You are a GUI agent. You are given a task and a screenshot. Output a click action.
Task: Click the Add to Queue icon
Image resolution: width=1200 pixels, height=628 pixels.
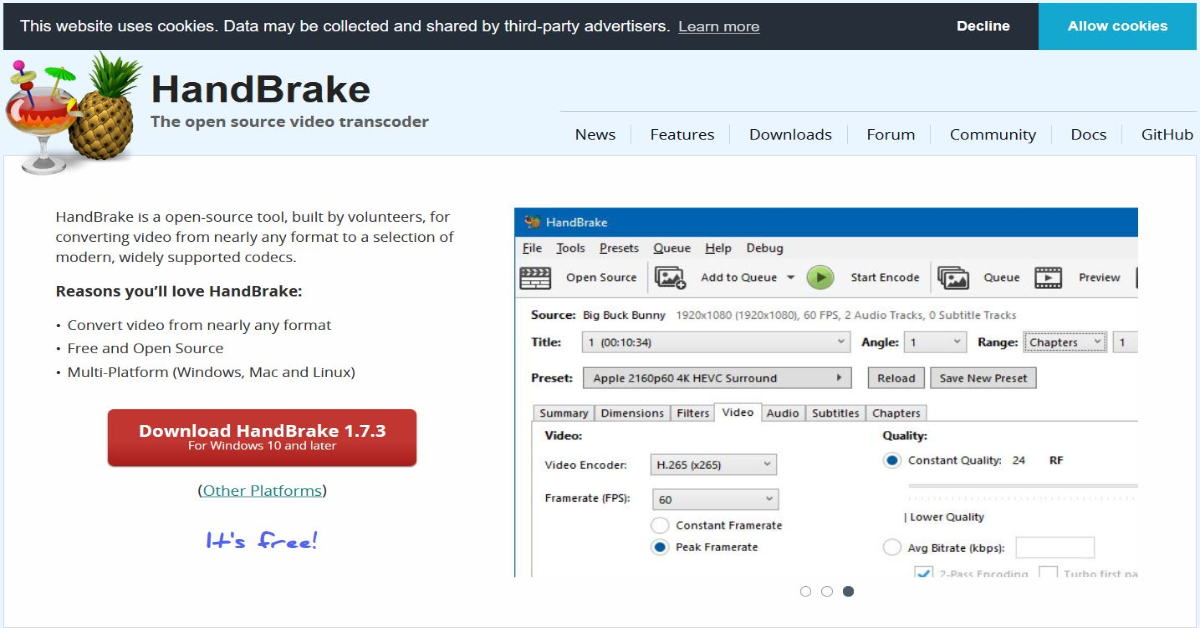point(668,277)
